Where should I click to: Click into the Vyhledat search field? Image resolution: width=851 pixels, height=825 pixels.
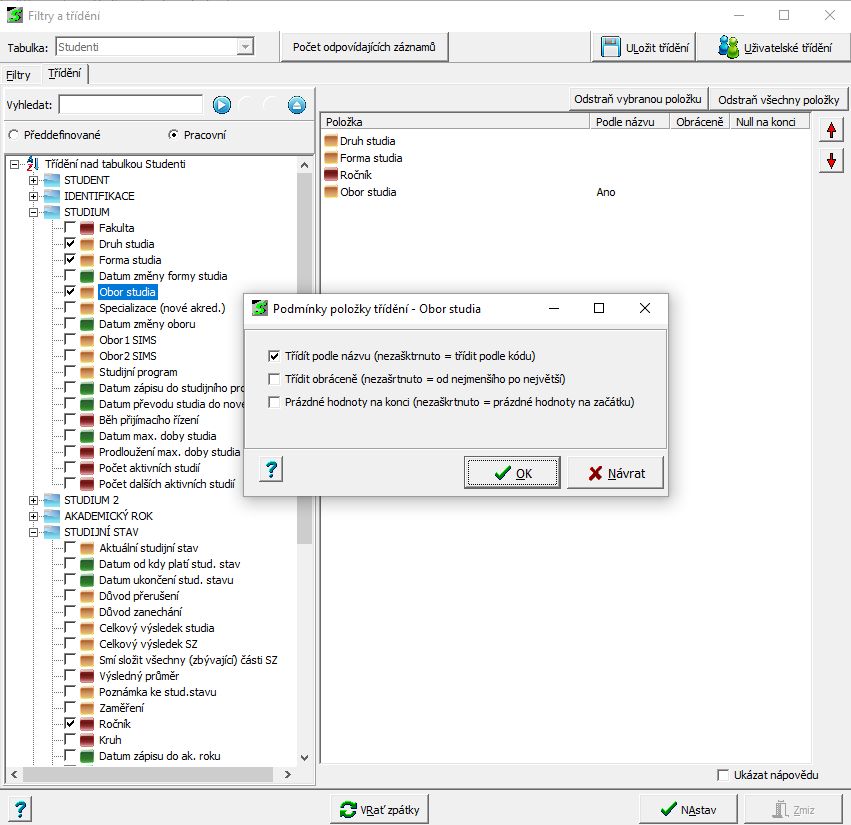130,105
